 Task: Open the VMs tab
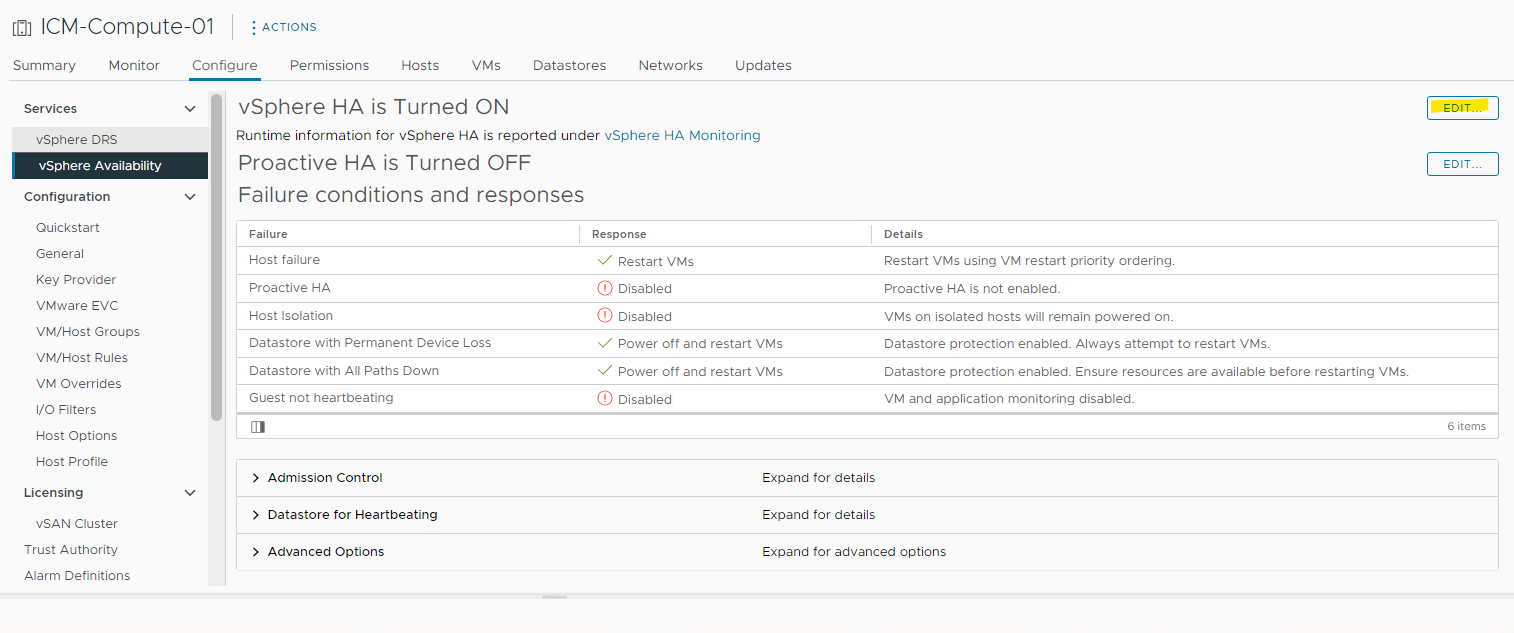(486, 65)
